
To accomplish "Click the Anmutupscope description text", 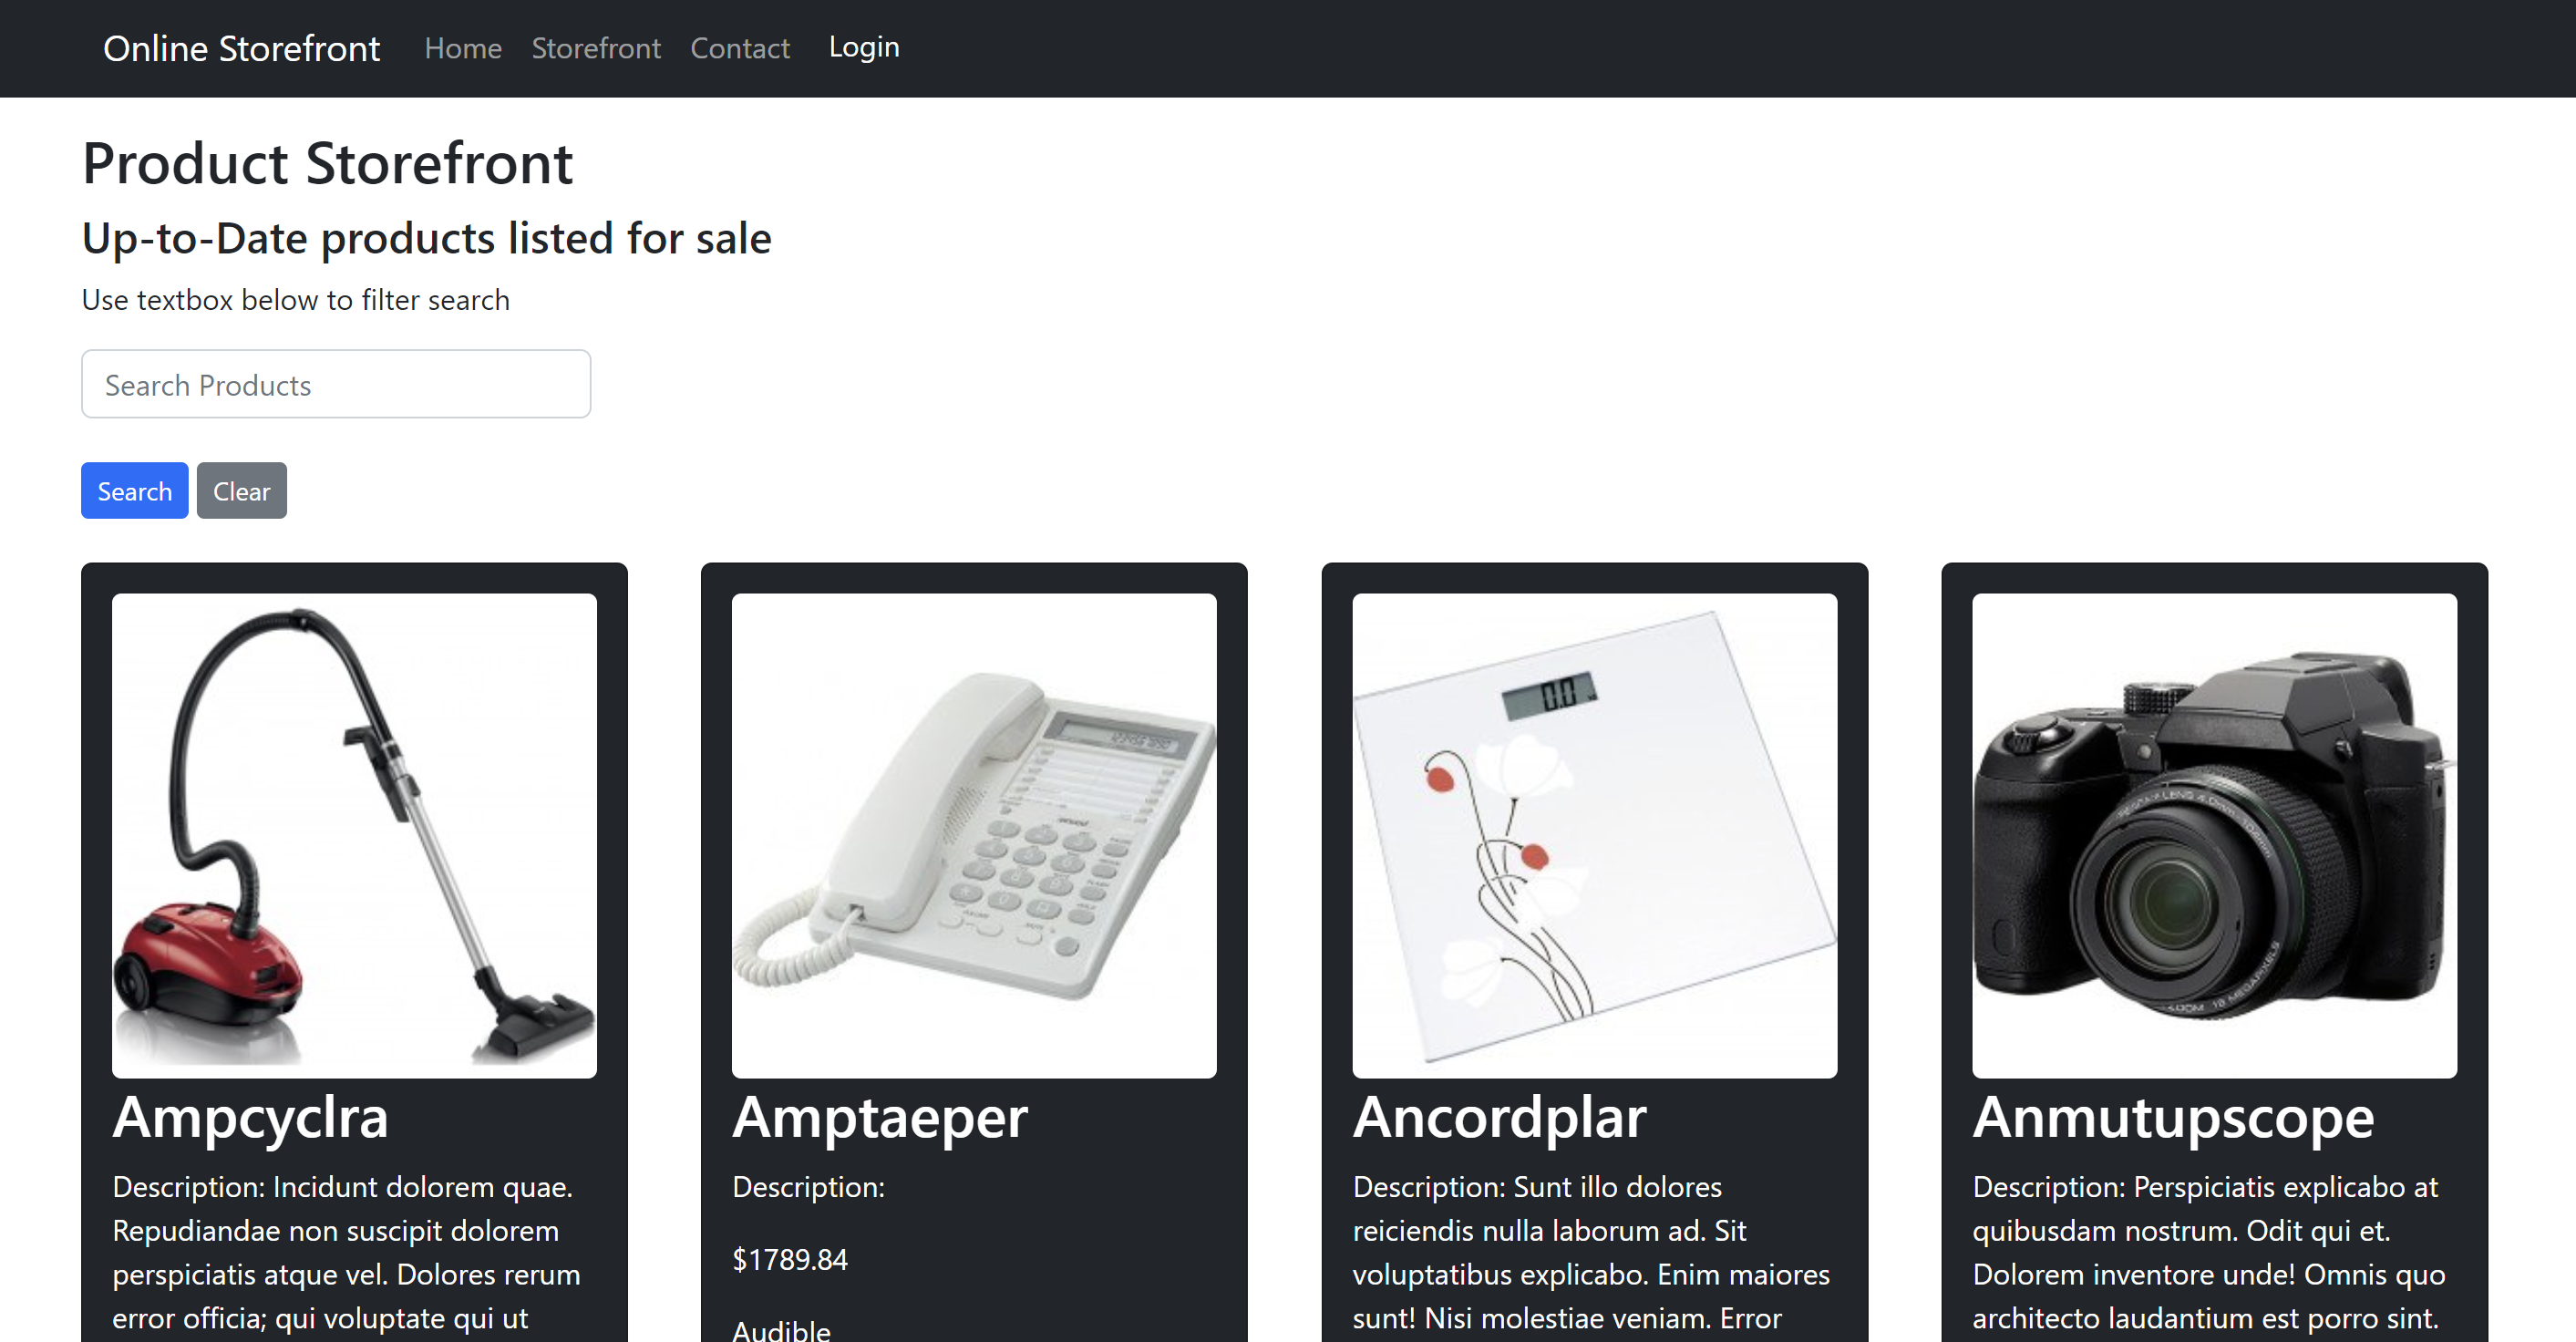I will (2208, 1253).
